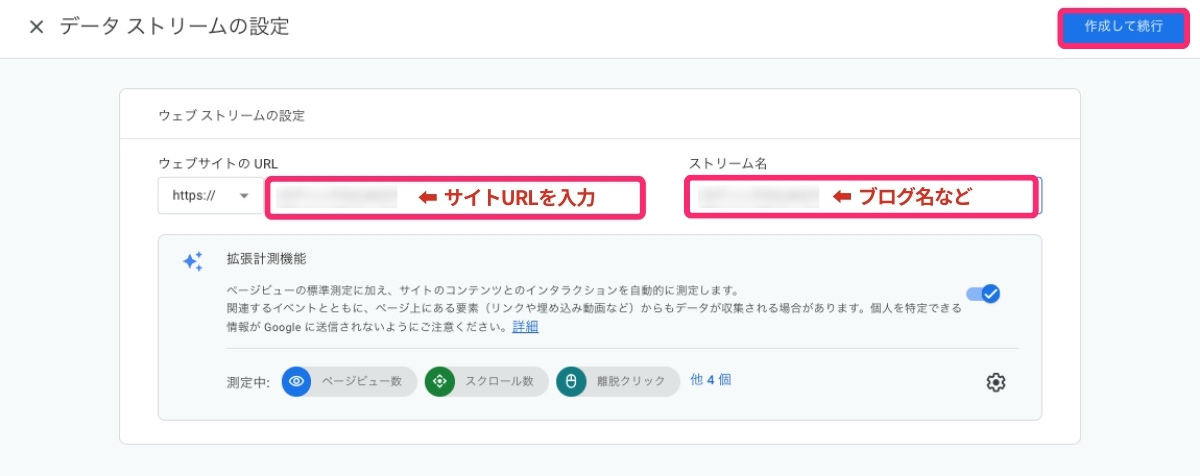Close the data stream settings panel
This screenshot has width=1200, height=476.
pos(36,27)
